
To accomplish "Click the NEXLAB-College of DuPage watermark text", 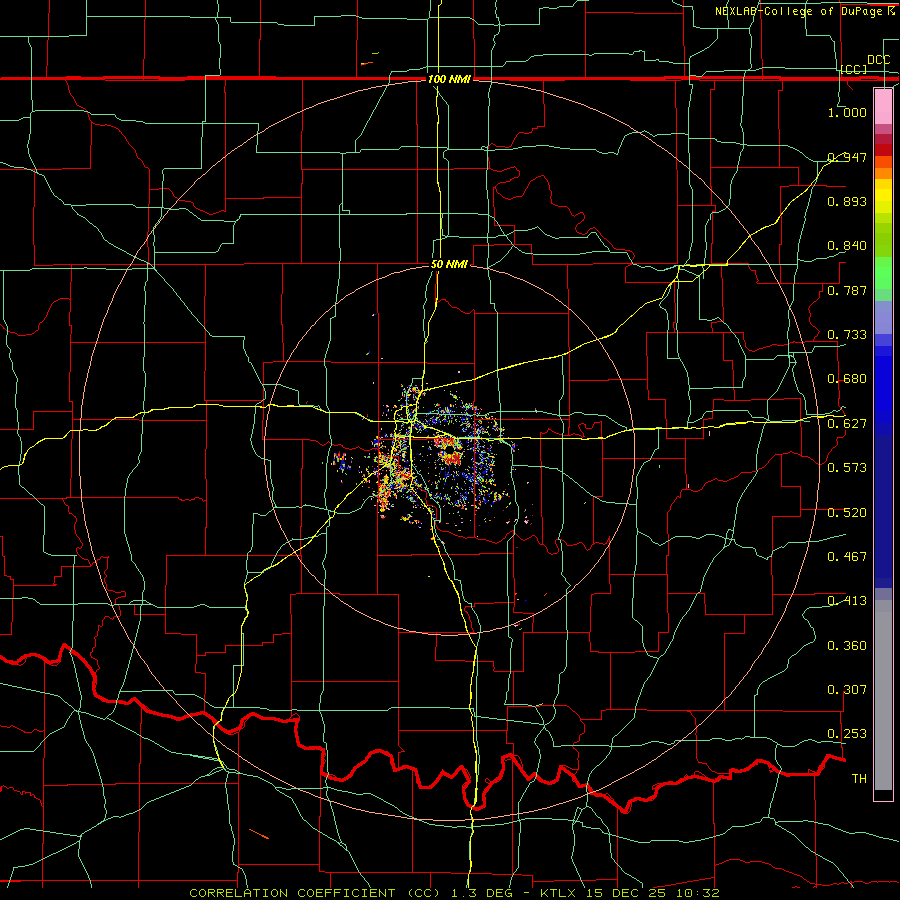I will 804,11.
